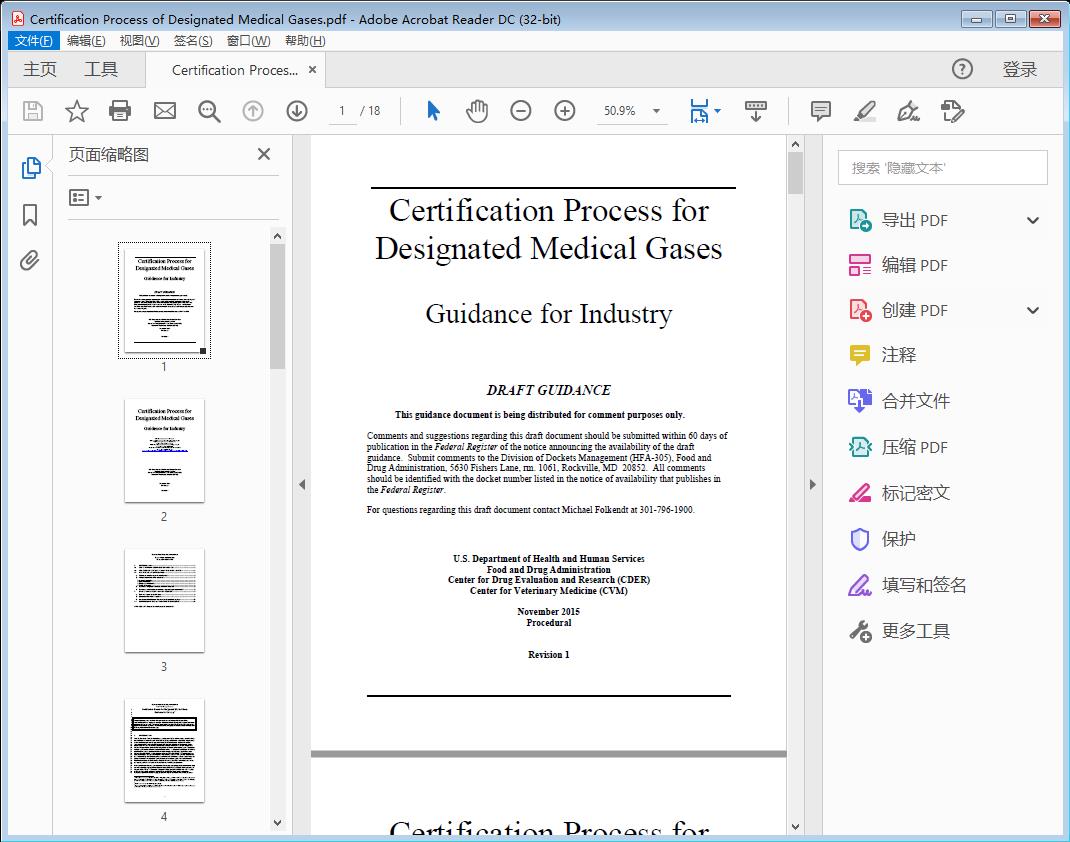Image resolution: width=1070 pixels, height=842 pixels.
Task: Click the Zoom In plus icon
Action: [565, 111]
